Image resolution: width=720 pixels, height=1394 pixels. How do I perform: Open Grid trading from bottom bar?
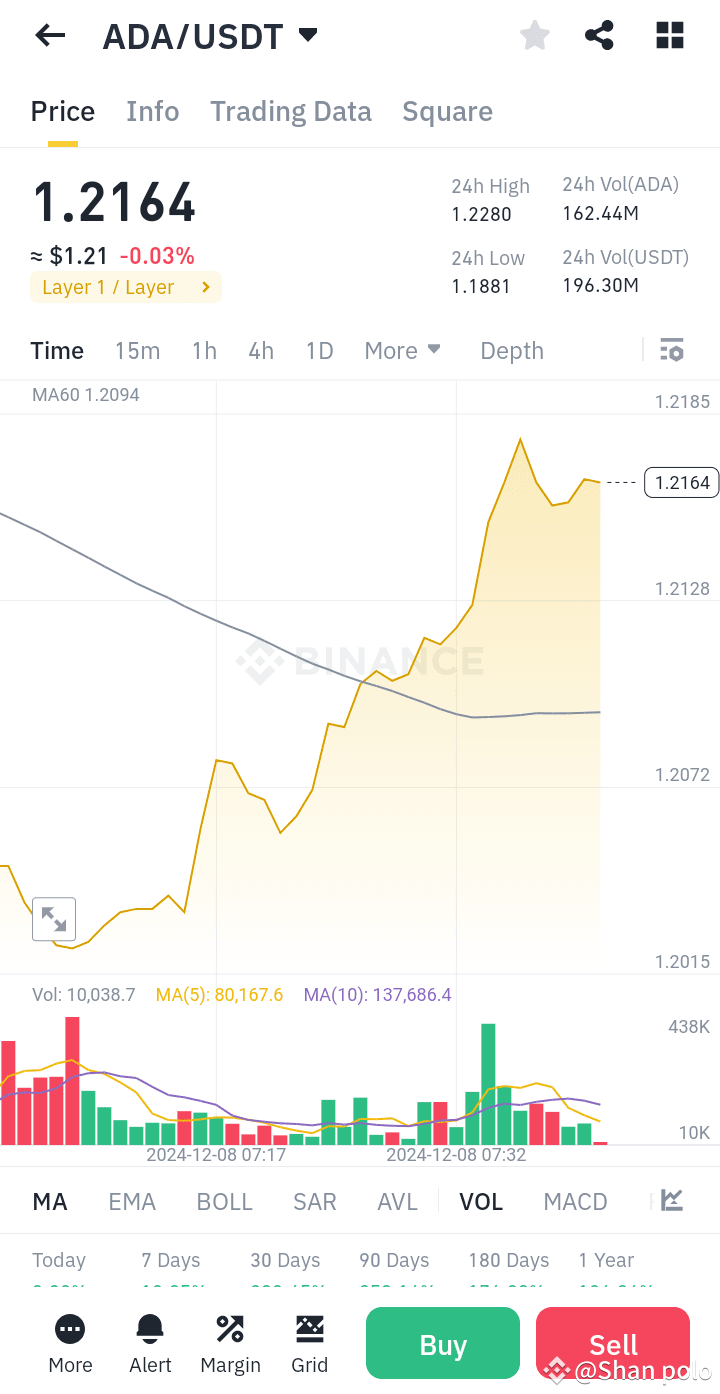tap(309, 1343)
